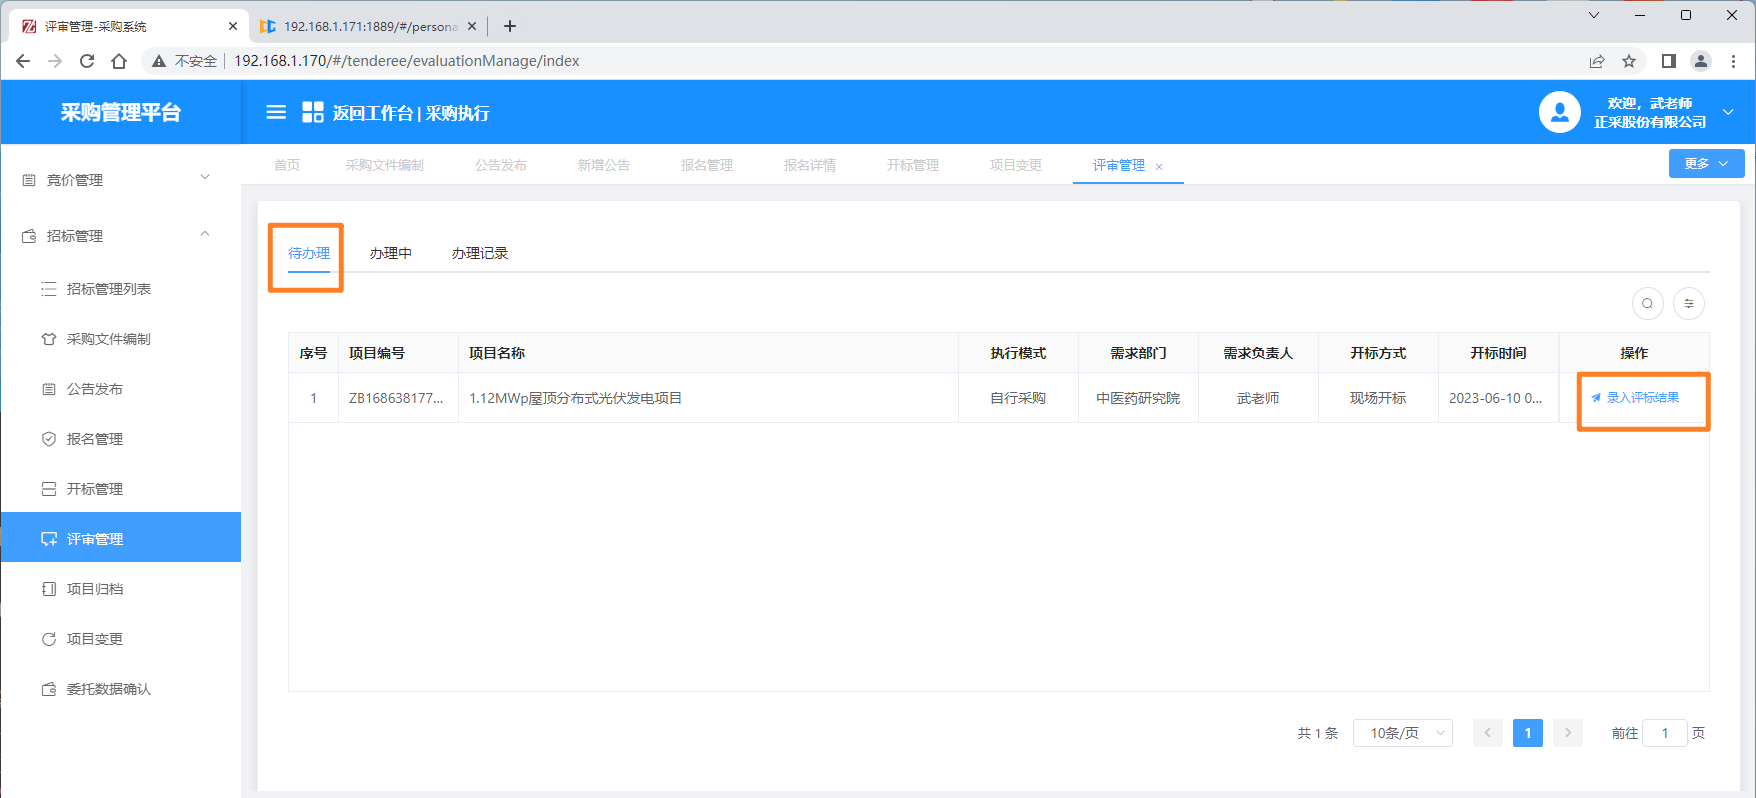
Task: Switch to the 办理记录 tab
Action: tap(480, 254)
